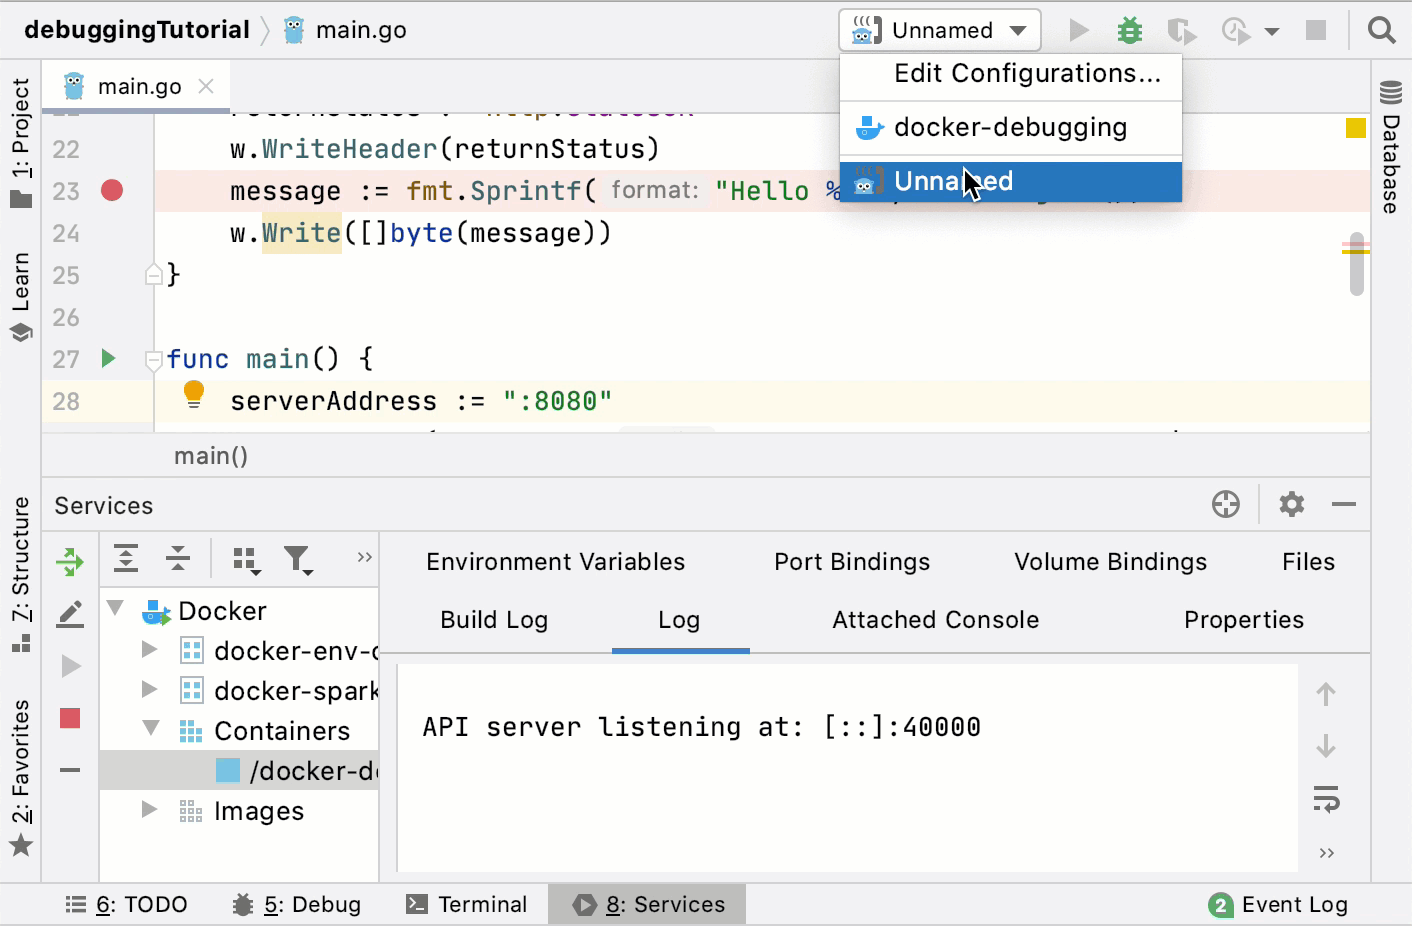Edit configuration via the pencil icon in Services

pos(69,614)
